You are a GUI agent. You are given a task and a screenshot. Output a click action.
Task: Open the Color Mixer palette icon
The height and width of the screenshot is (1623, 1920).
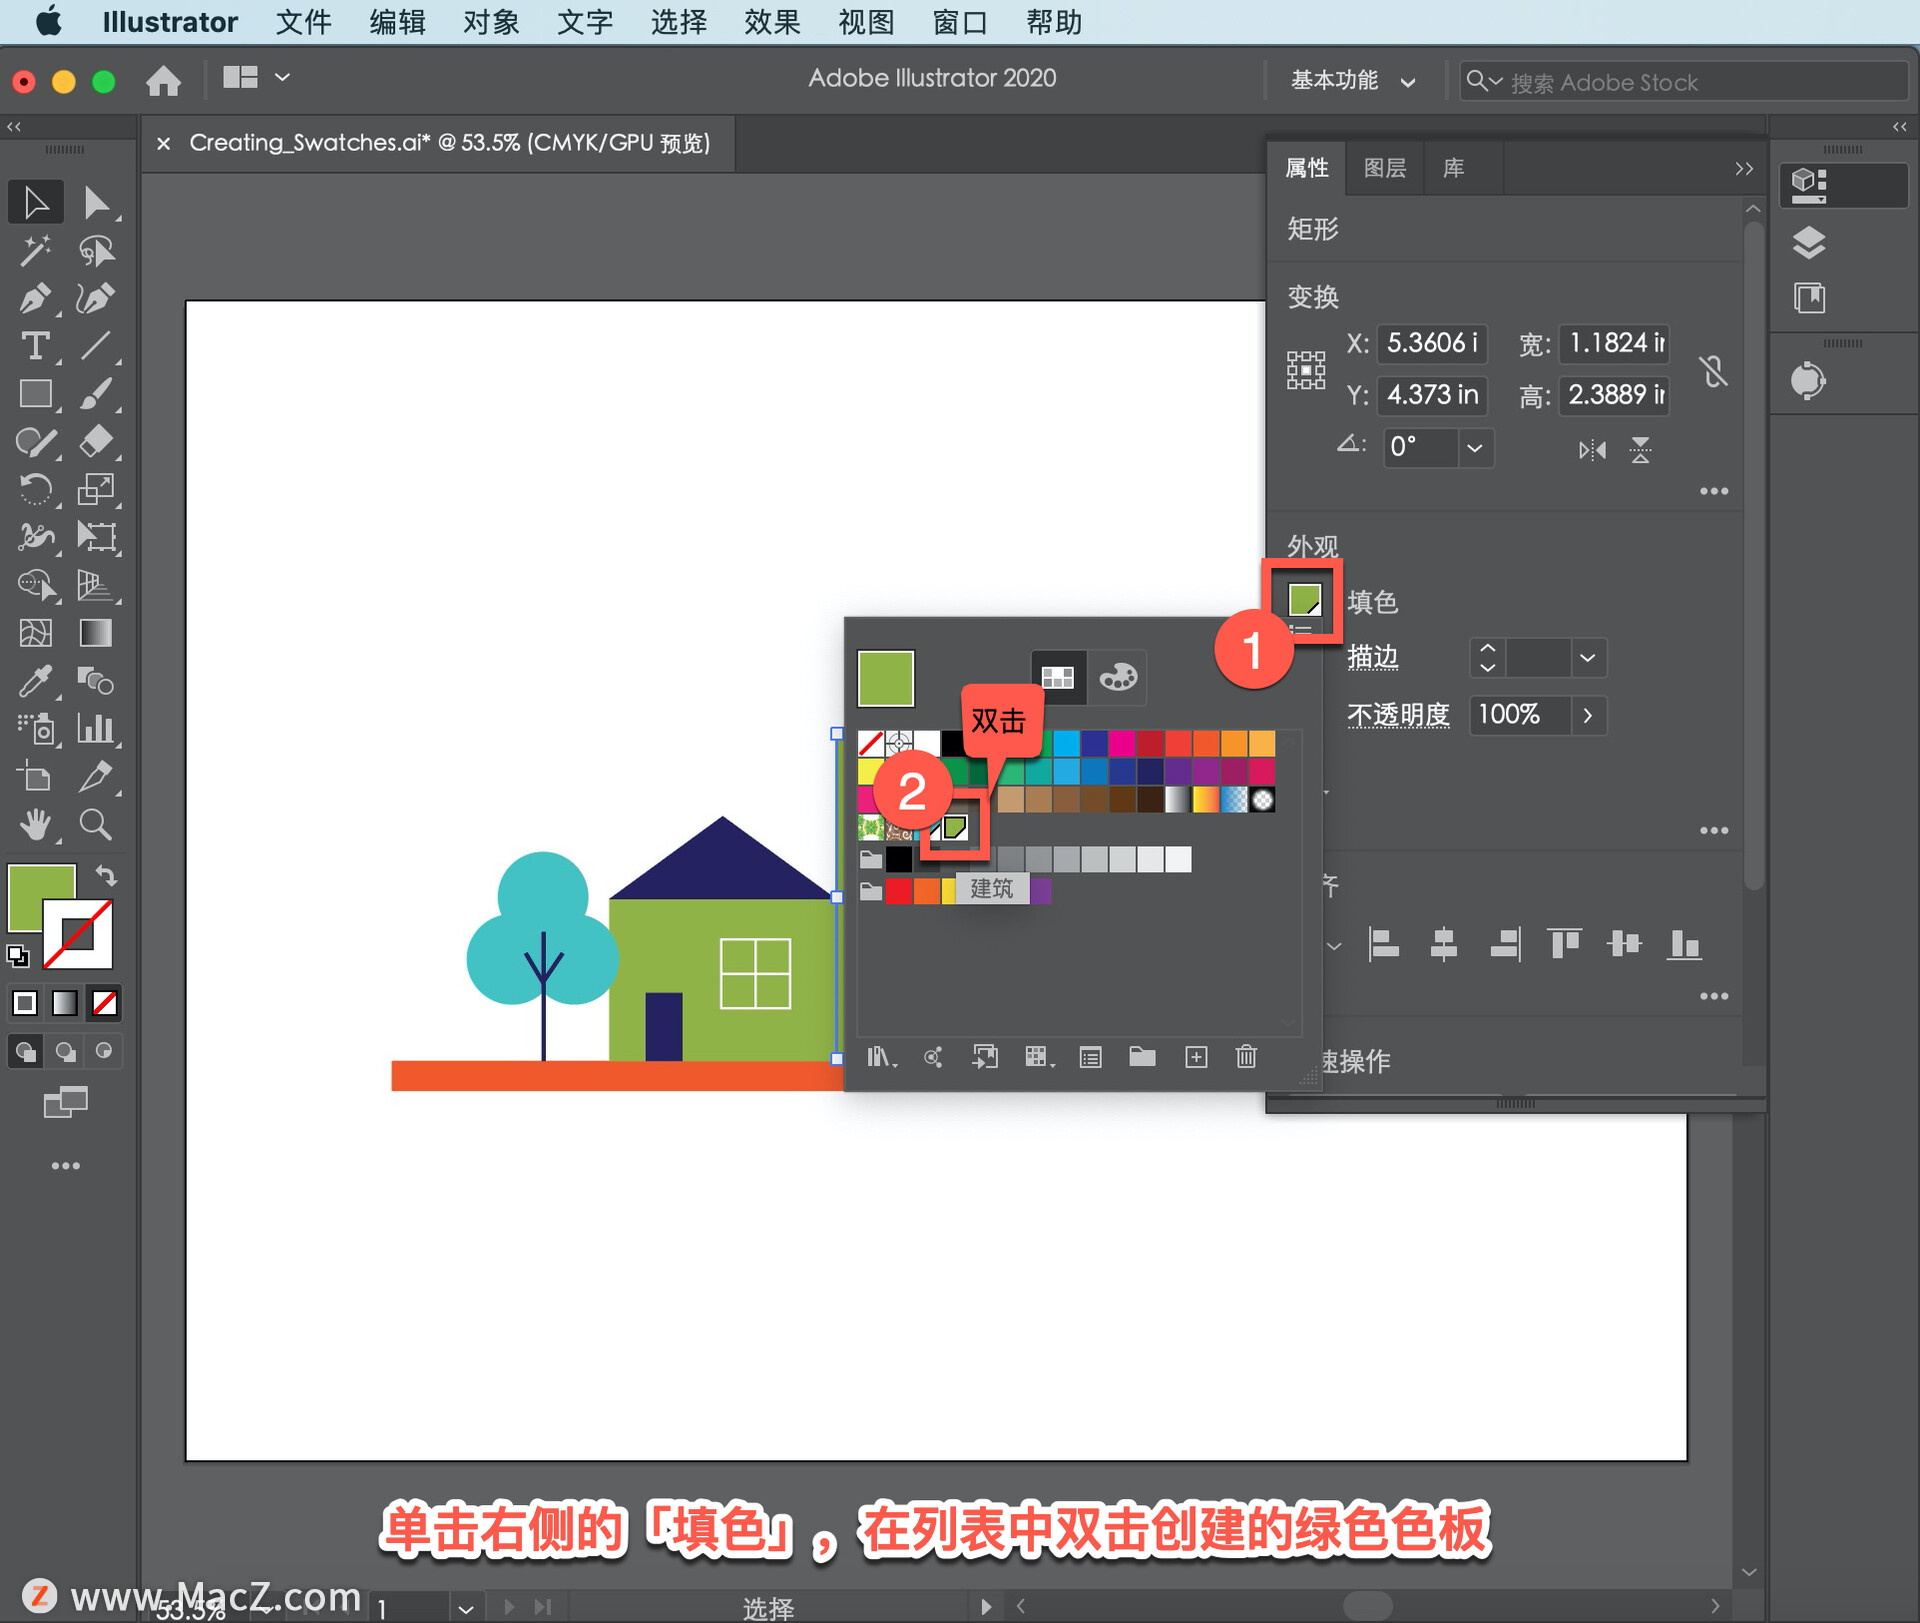click(x=1118, y=677)
